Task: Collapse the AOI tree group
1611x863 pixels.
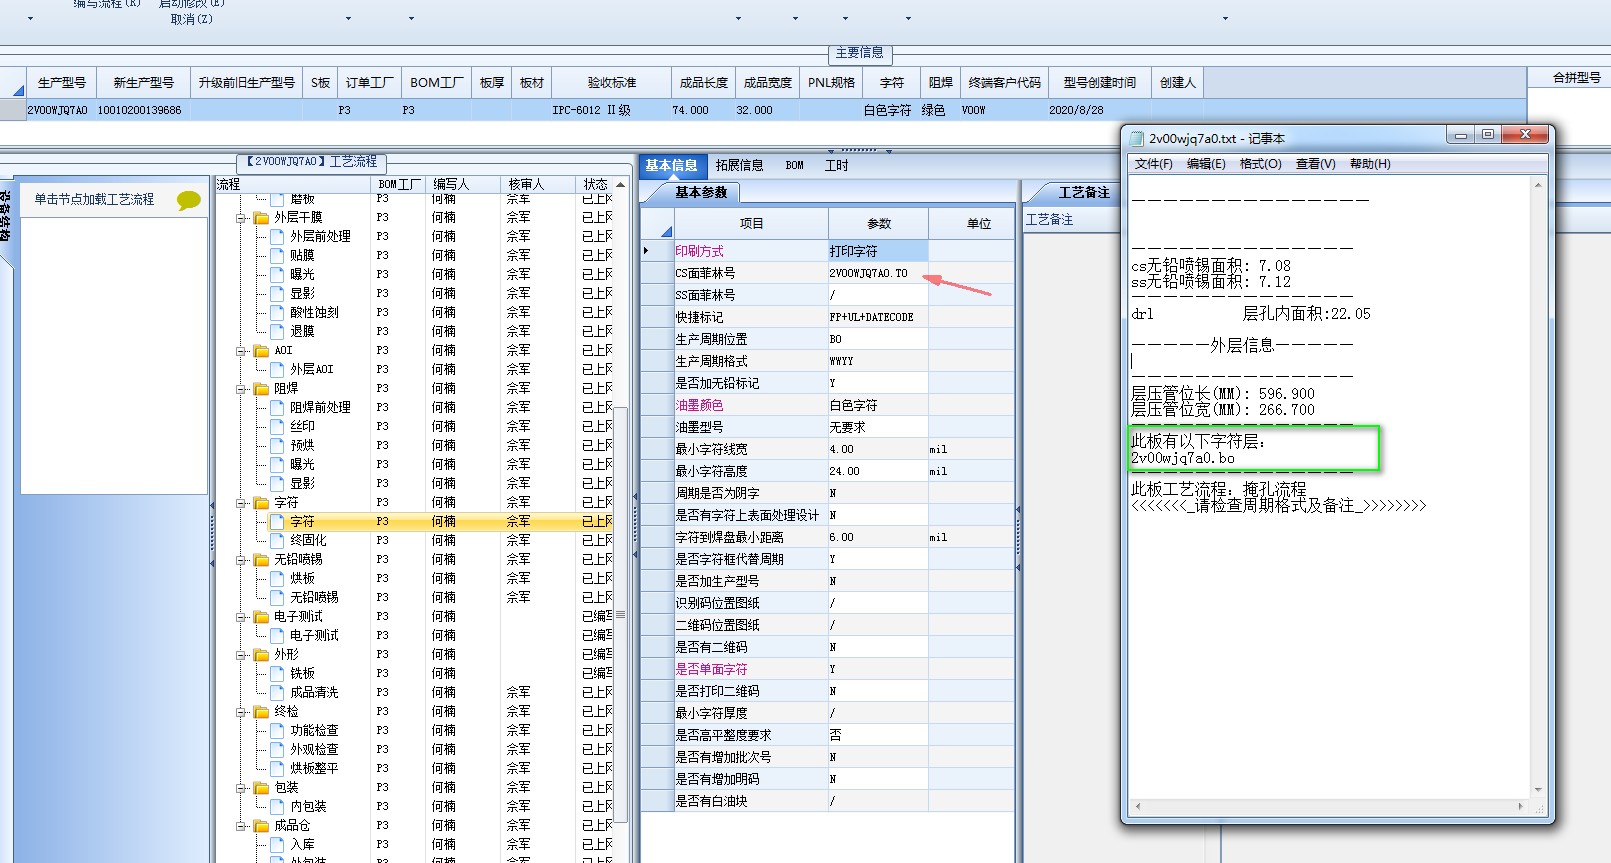Action: (x=241, y=350)
